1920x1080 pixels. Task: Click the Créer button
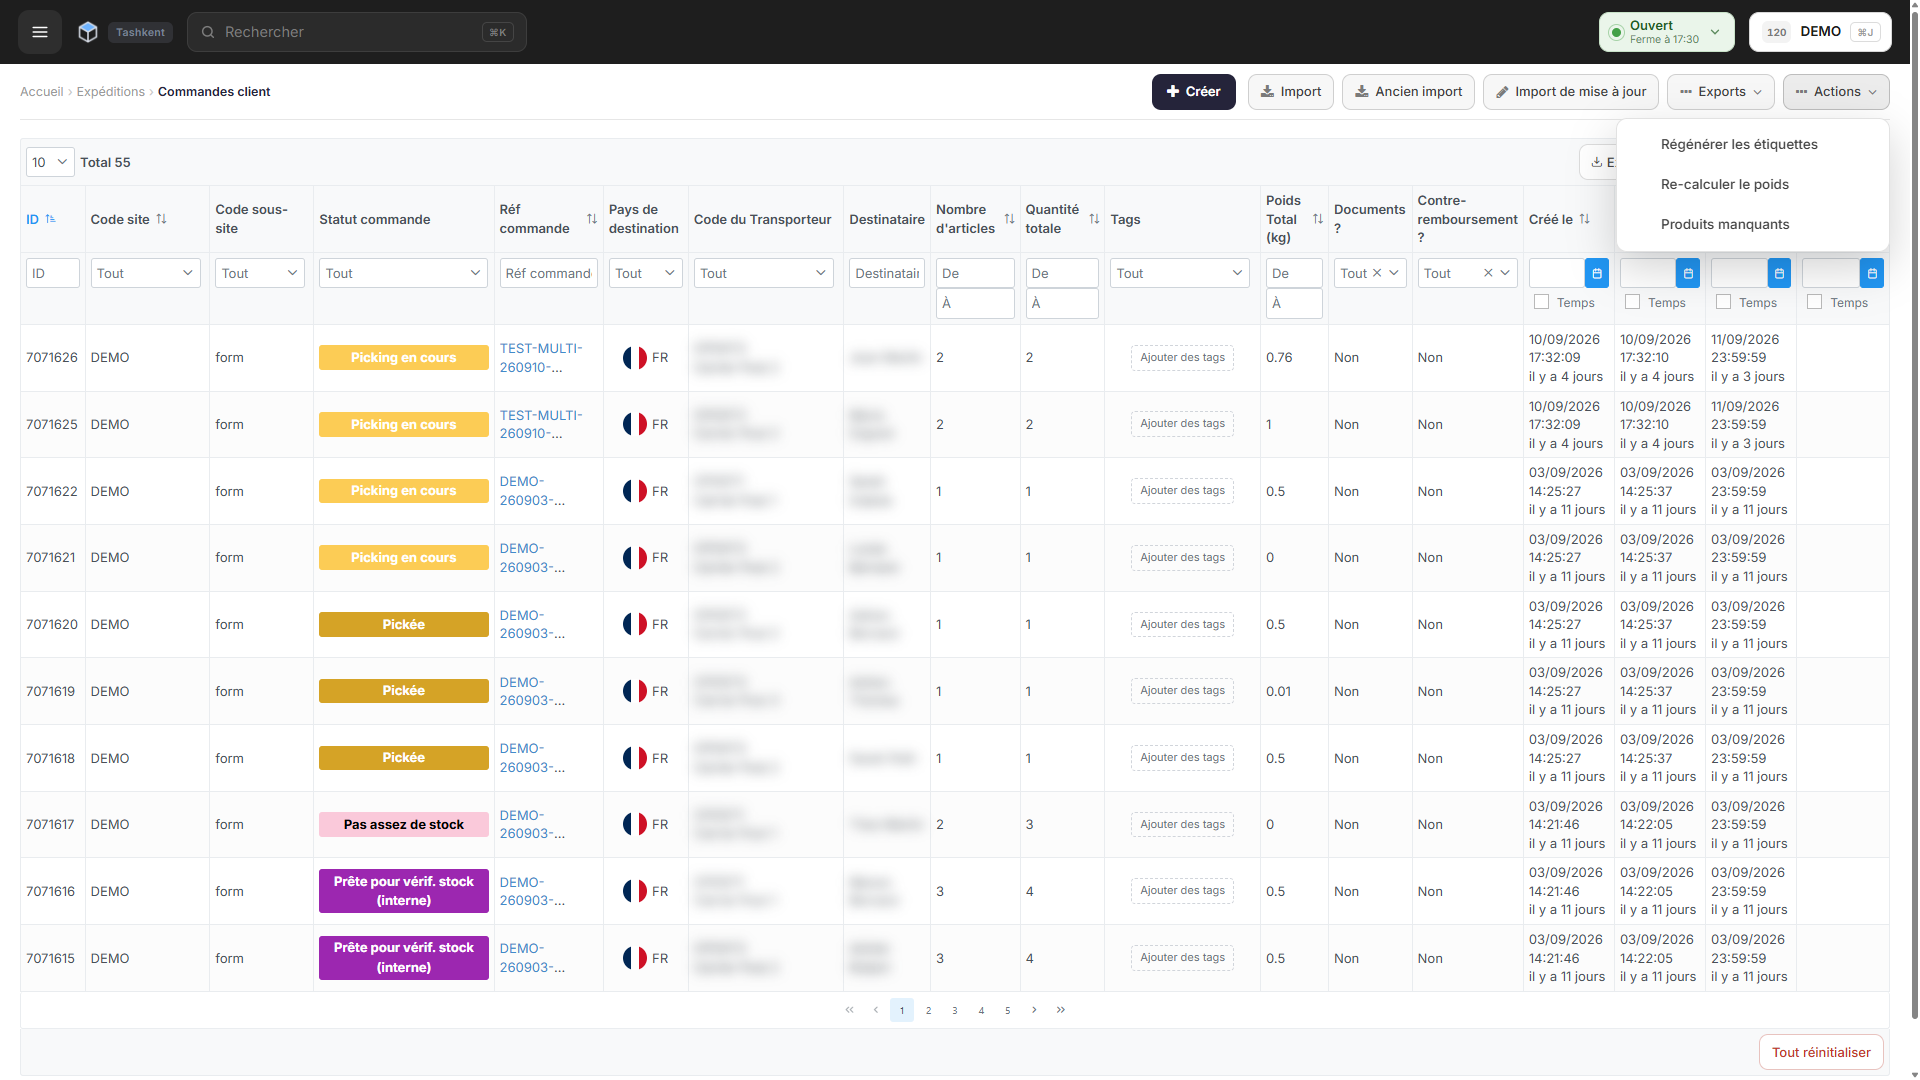pos(1193,92)
